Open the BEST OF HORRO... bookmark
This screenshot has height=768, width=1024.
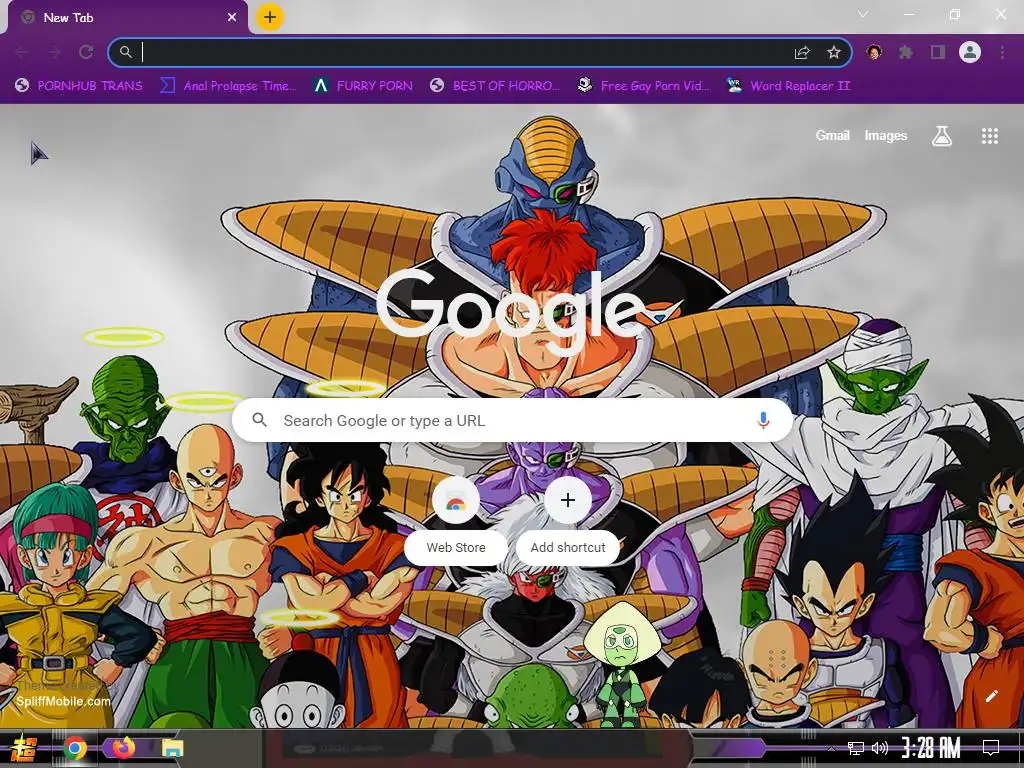point(495,86)
